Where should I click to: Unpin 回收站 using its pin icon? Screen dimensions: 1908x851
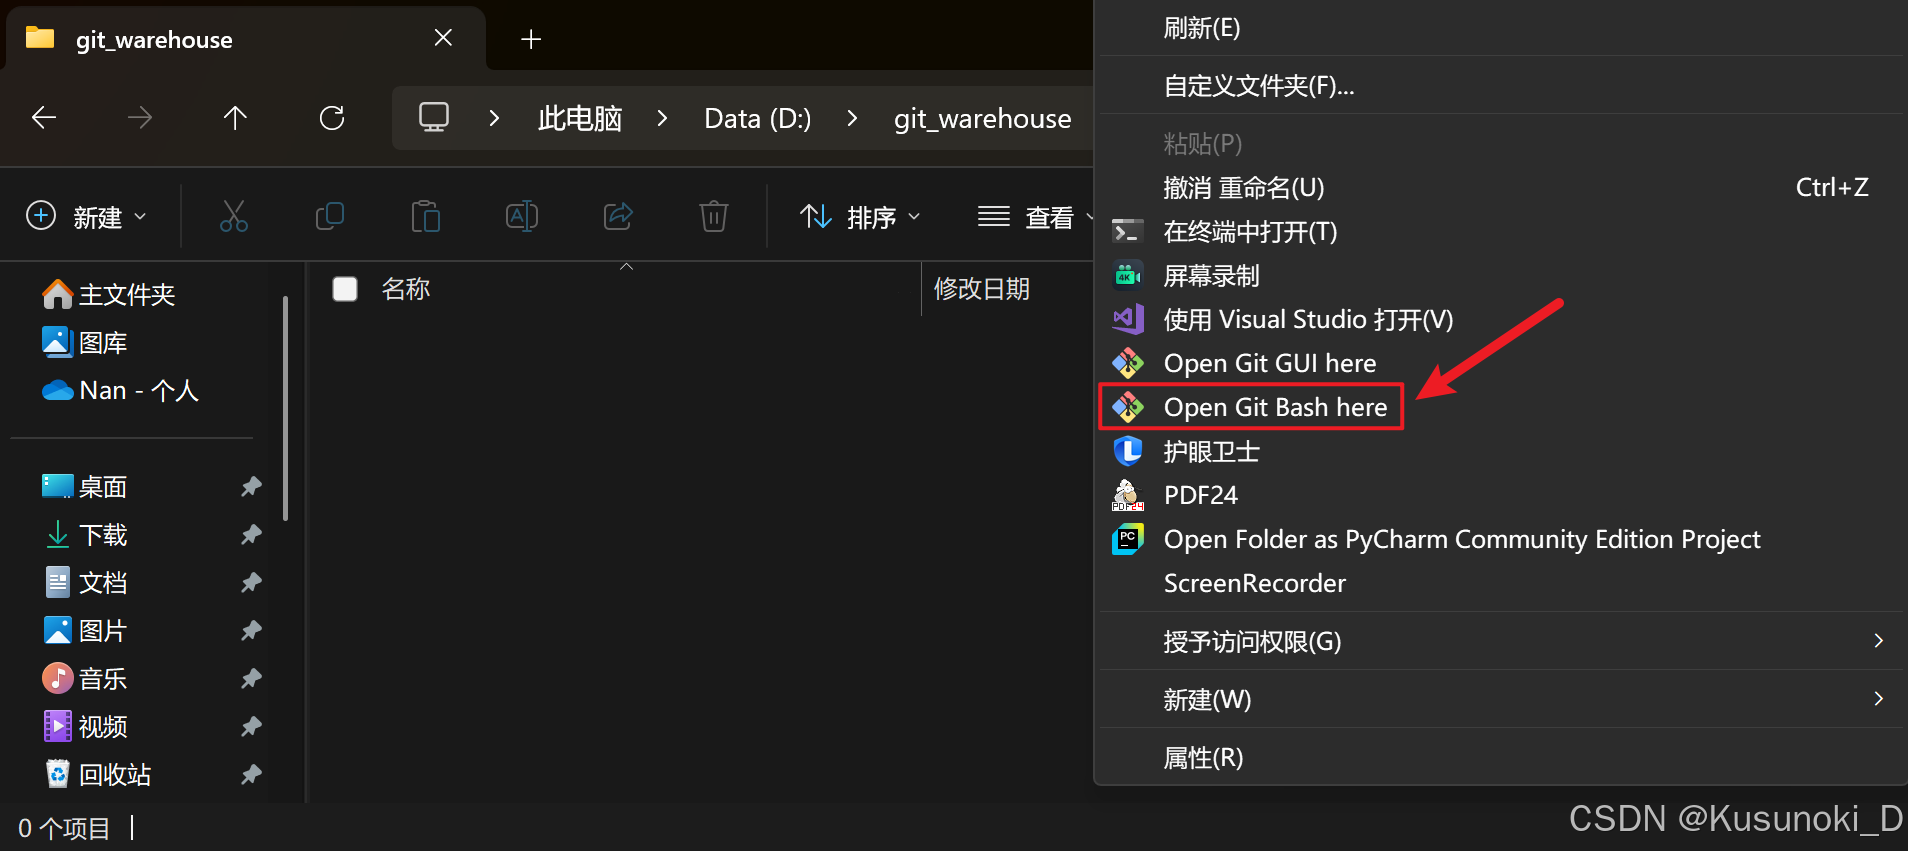pos(251,774)
